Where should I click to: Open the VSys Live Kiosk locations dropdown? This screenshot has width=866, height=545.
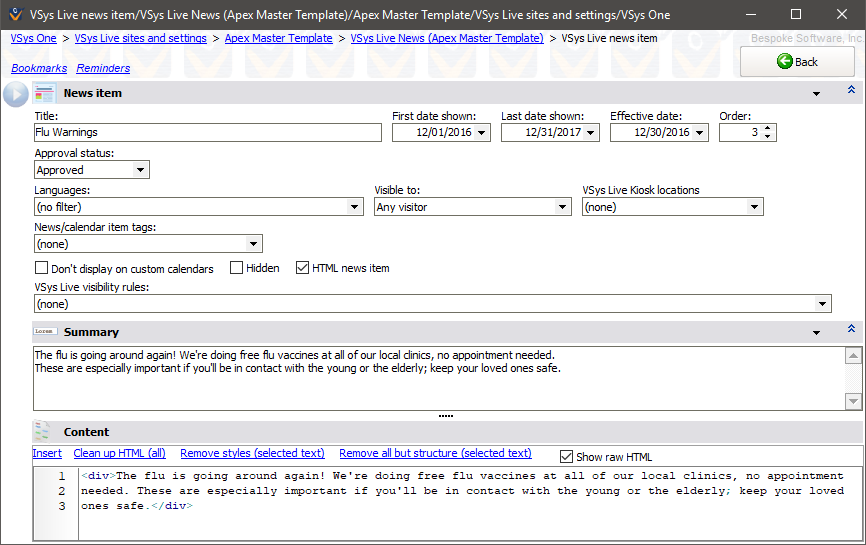click(x=754, y=207)
